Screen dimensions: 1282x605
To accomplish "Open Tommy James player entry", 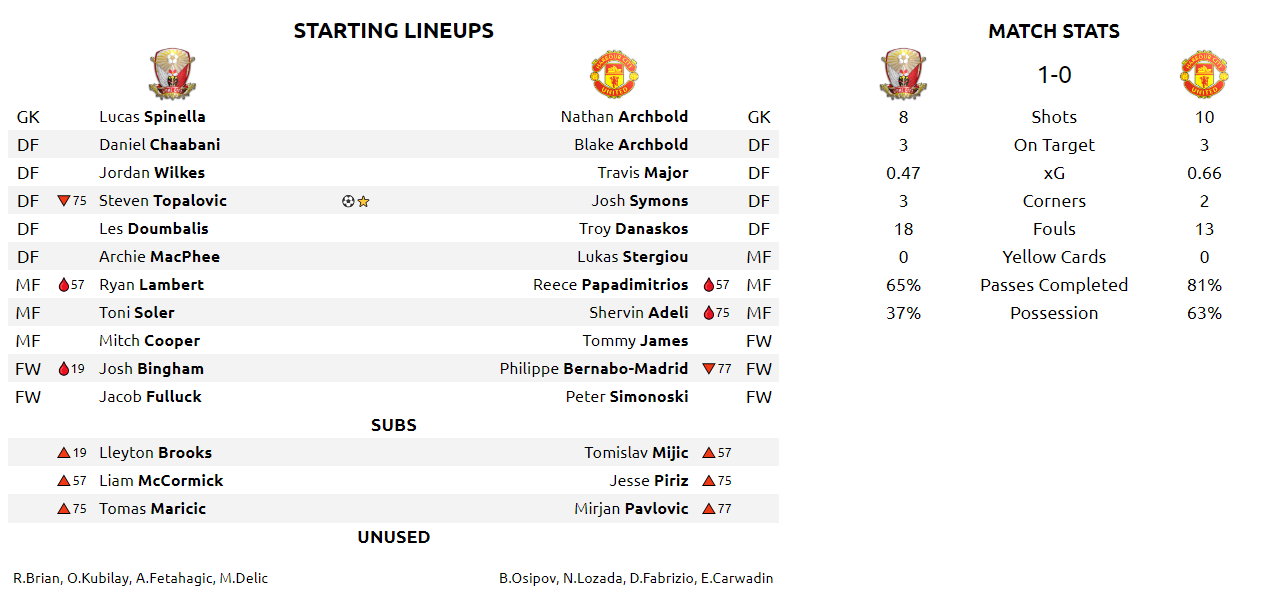I will [x=635, y=341].
